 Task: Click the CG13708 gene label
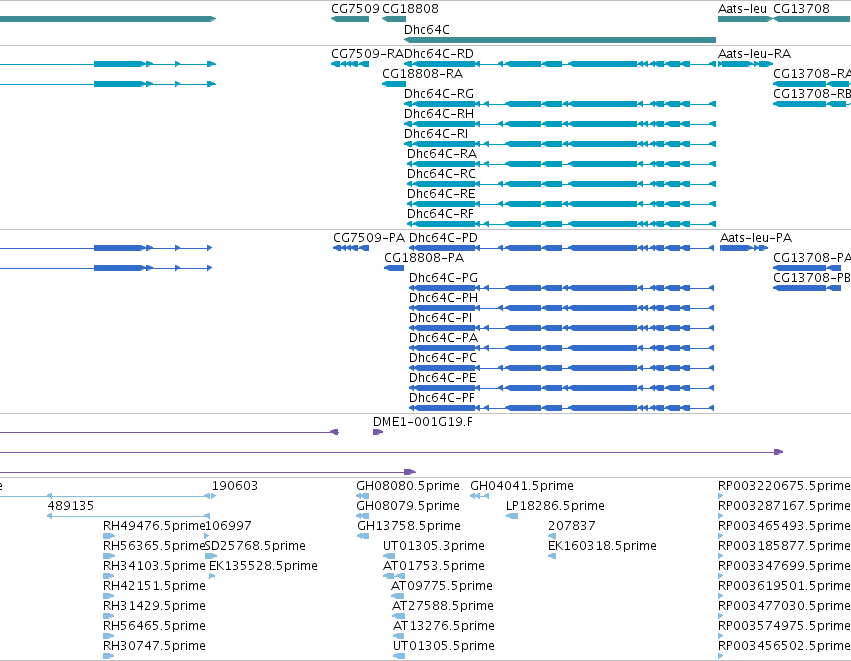801,9
